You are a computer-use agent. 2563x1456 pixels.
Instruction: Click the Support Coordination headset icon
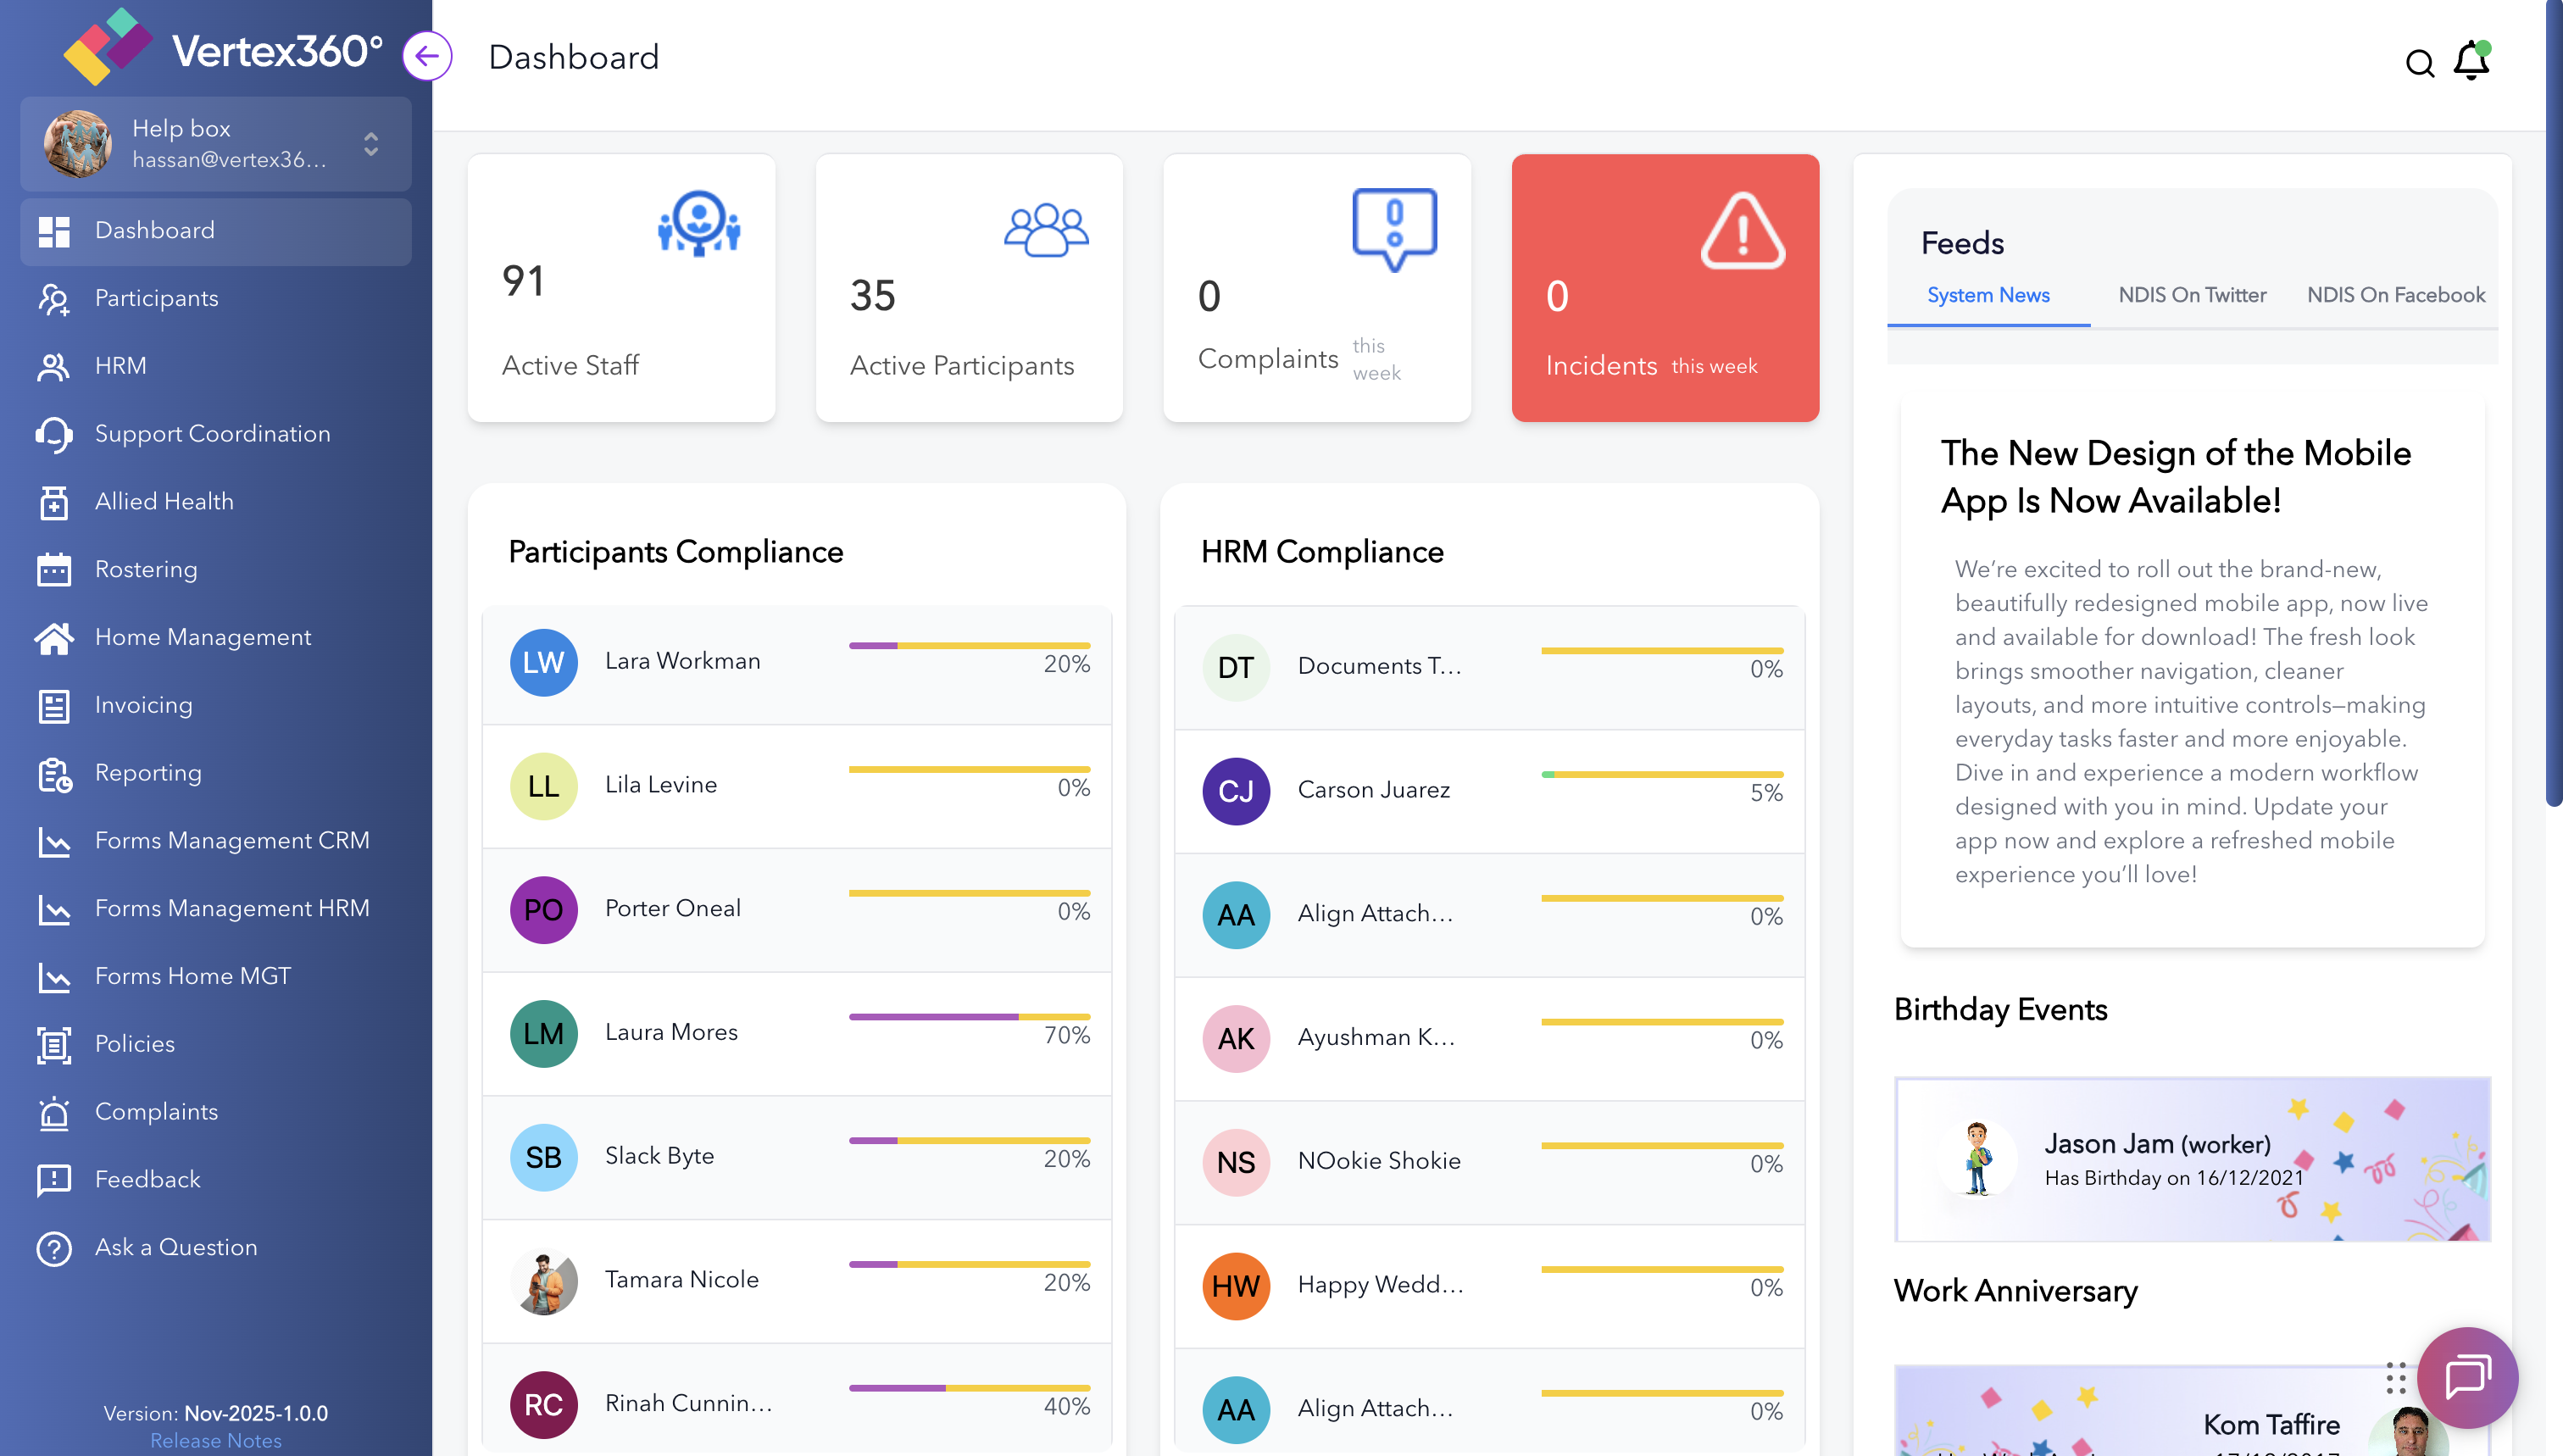coord(54,434)
